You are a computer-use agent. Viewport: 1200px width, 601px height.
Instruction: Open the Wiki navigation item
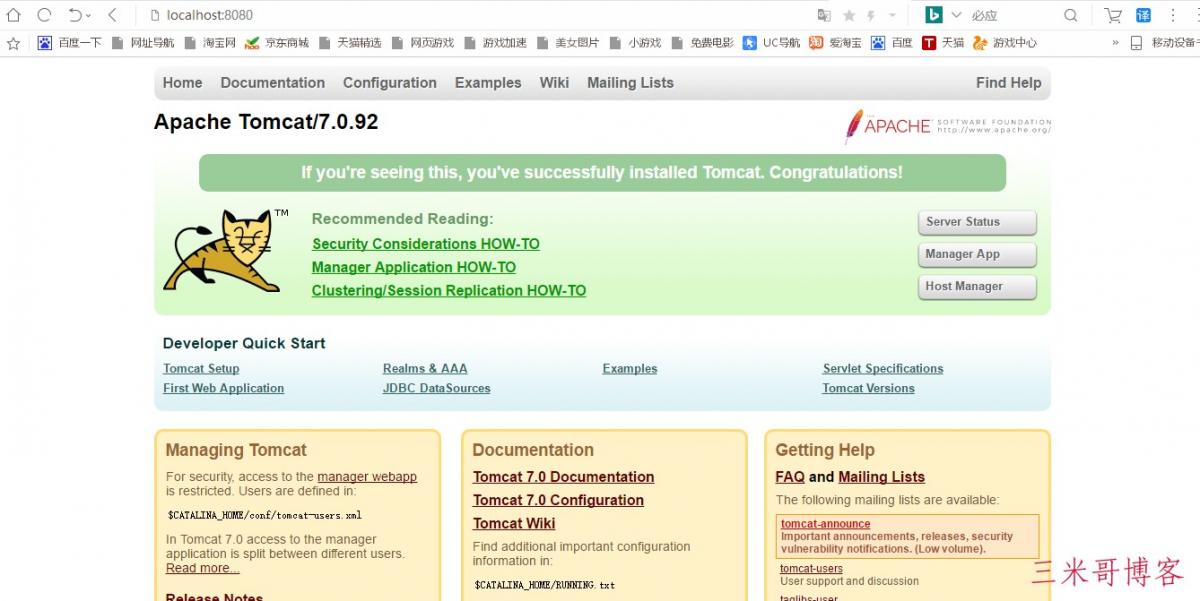pos(554,83)
